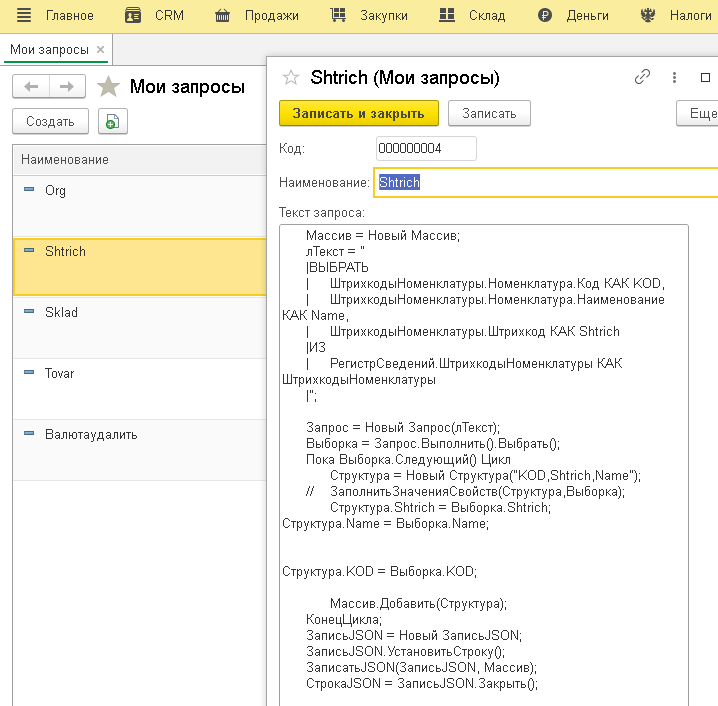Open the hamburger main menu icon

point(24,15)
